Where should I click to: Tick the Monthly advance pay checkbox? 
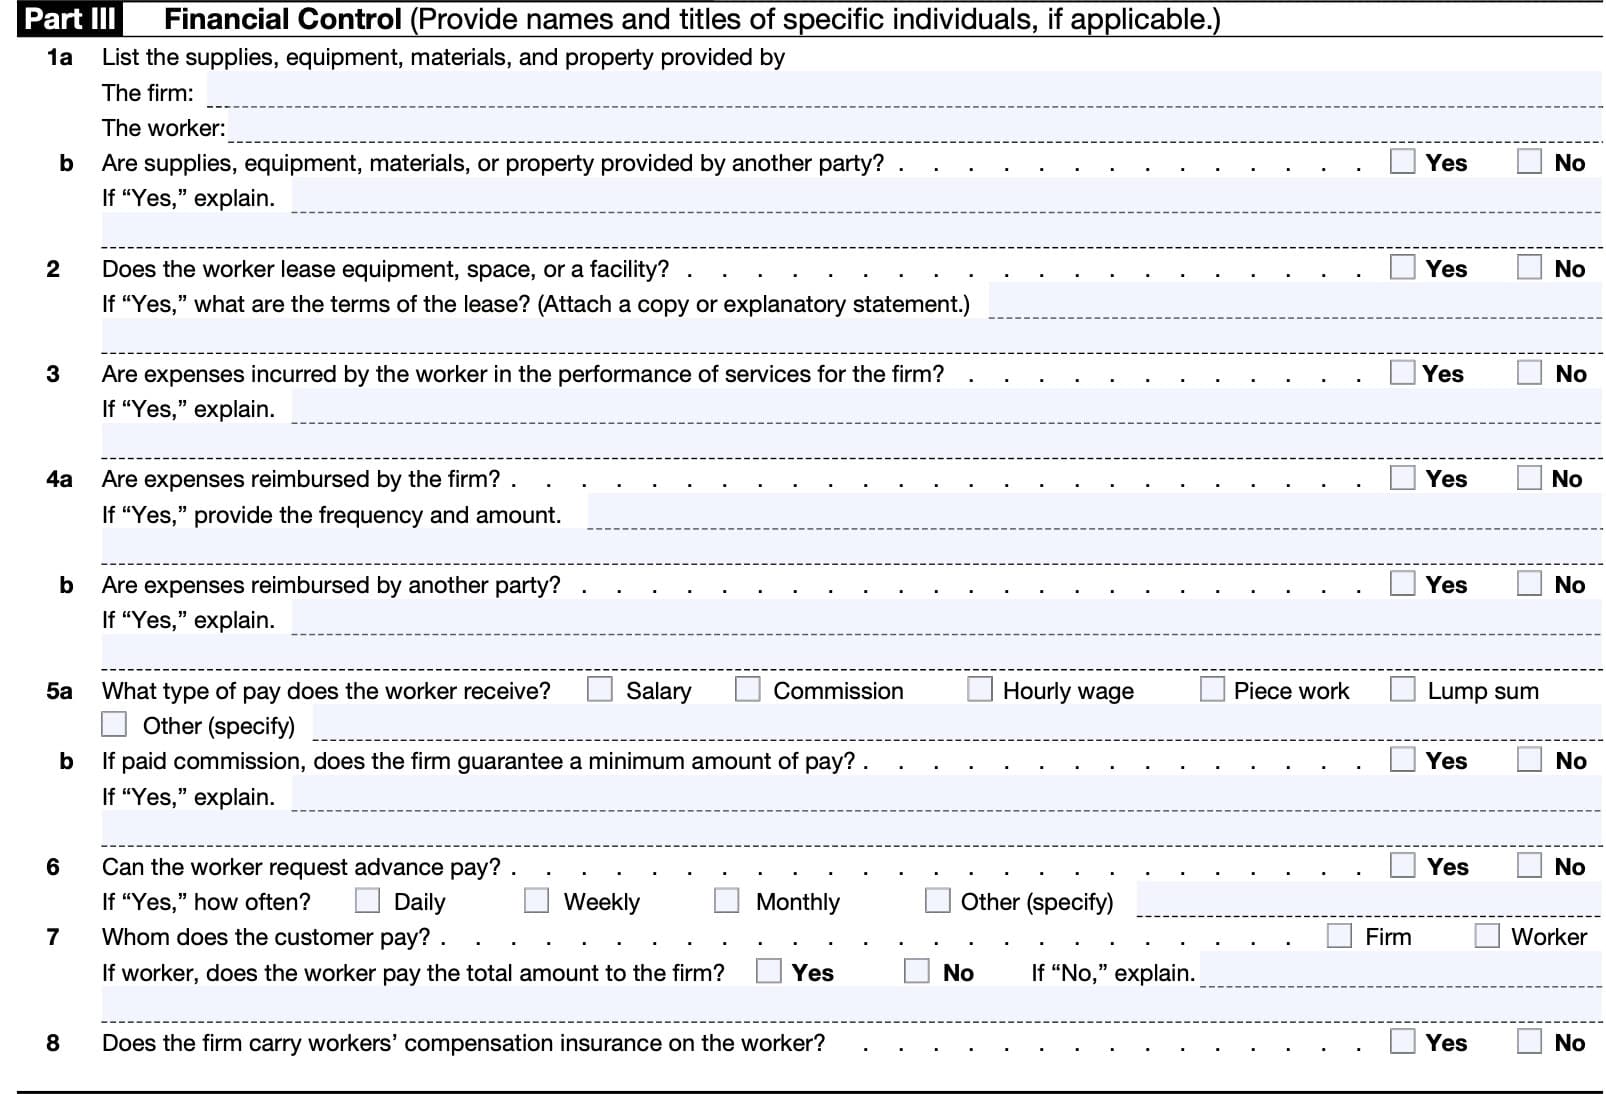click(727, 900)
